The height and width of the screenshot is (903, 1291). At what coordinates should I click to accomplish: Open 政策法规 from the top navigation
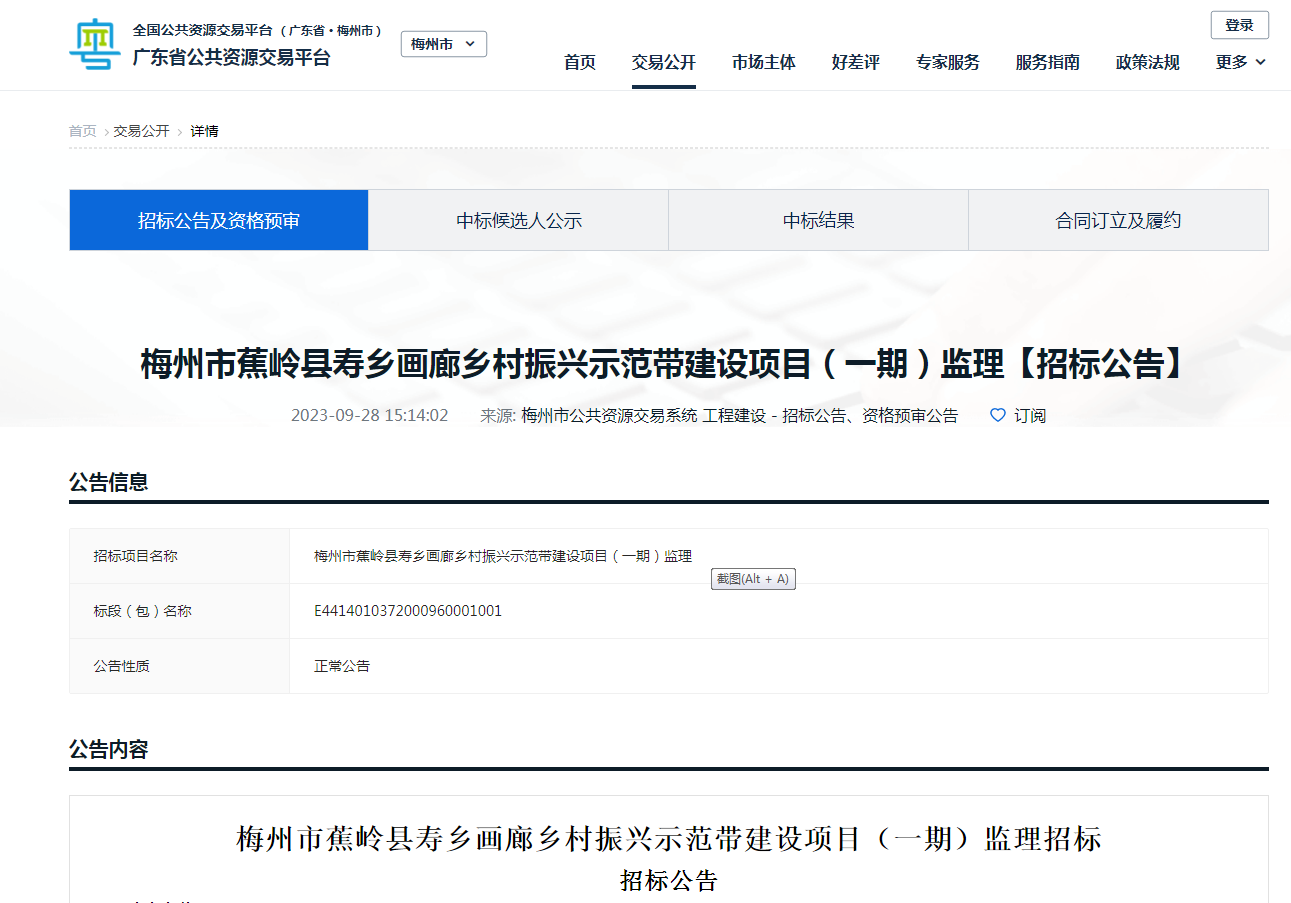[1146, 61]
